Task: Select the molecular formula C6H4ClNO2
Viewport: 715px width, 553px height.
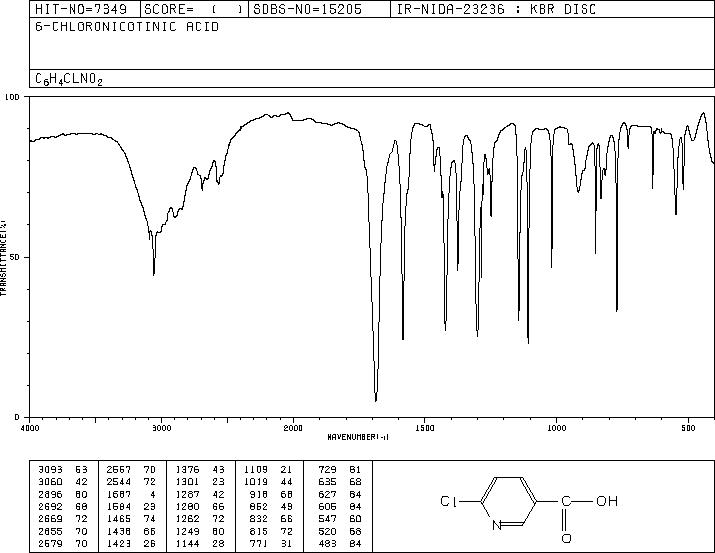Action: click(x=69, y=79)
